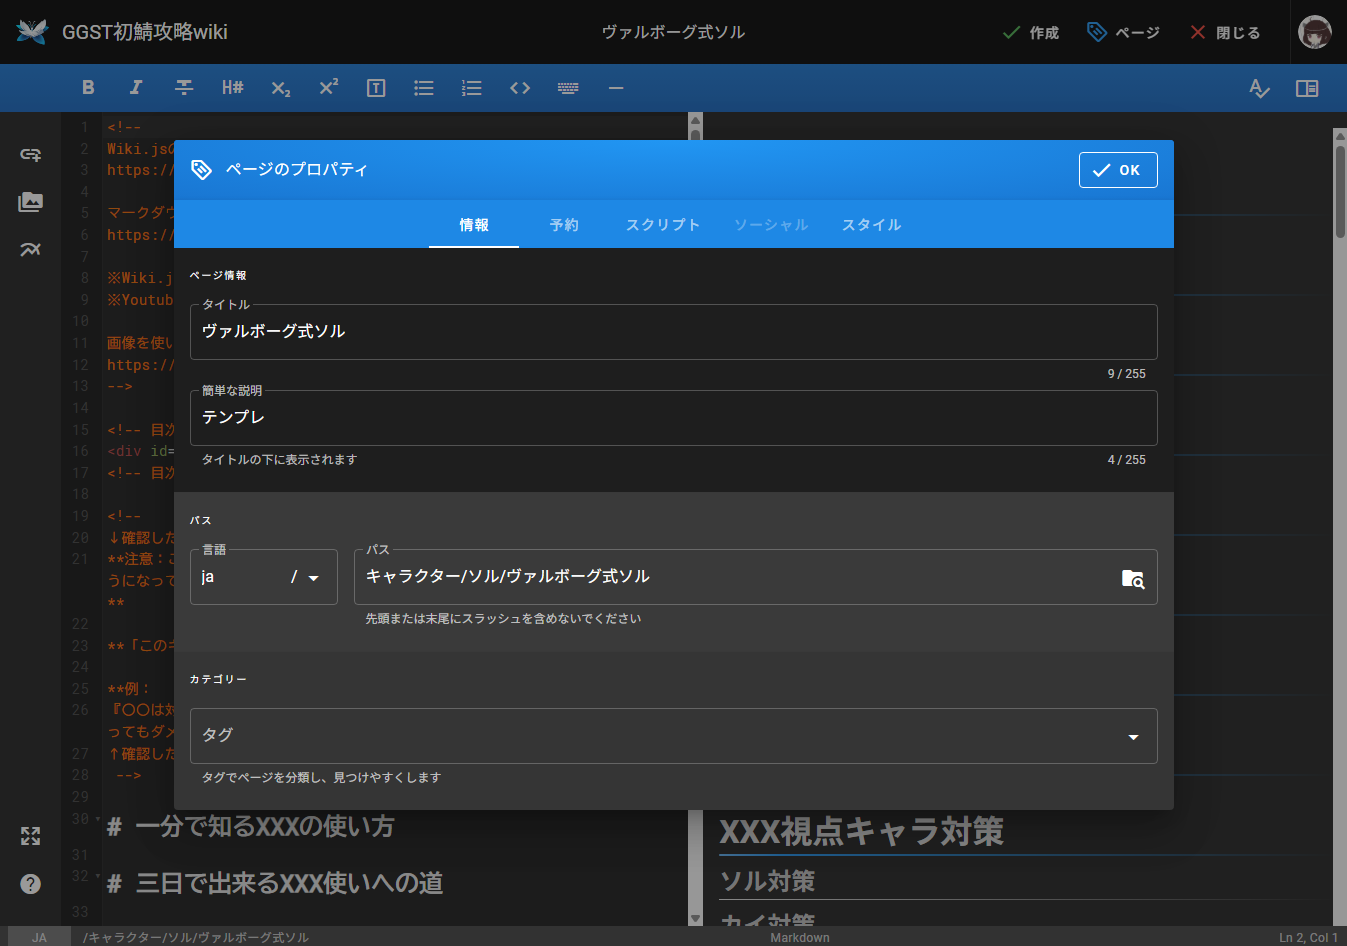Switch to the 情報 tab
The height and width of the screenshot is (946, 1347).
[x=474, y=225]
